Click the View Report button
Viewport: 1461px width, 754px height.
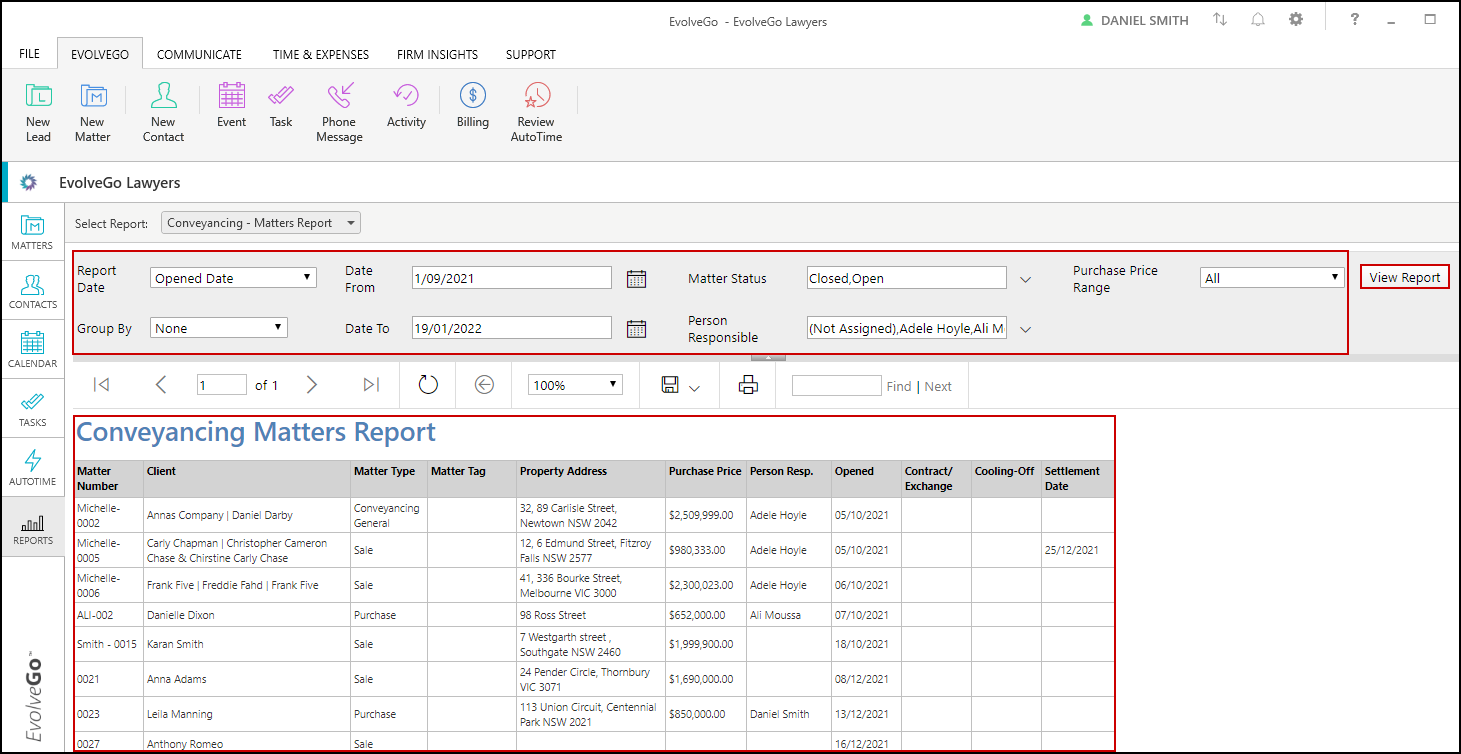click(x=1404, y=277)
